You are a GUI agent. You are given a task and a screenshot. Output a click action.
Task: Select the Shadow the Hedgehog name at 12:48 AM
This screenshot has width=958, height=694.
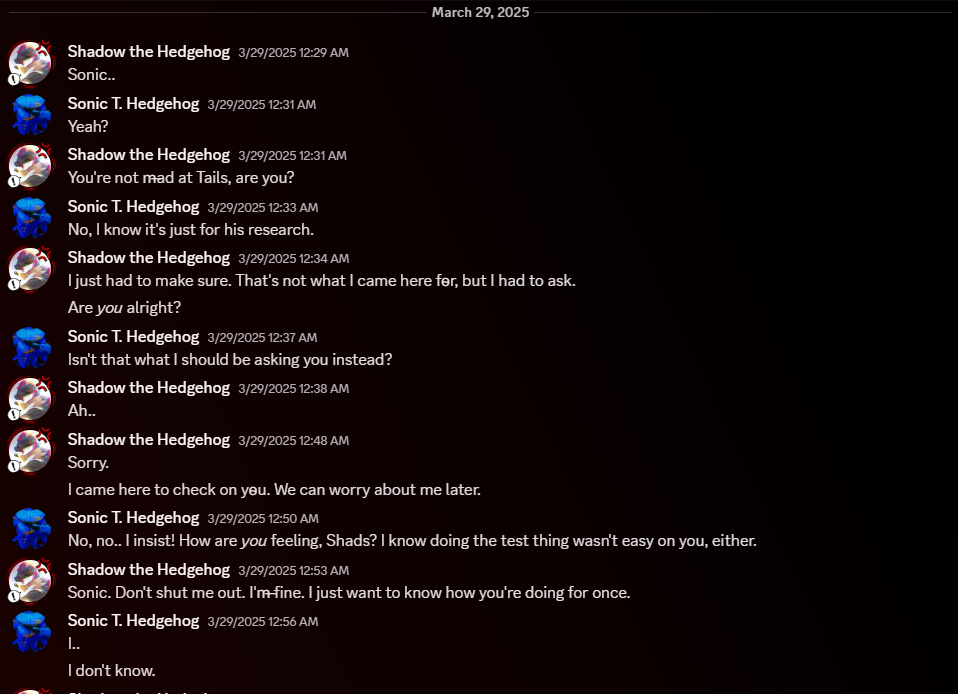coord(148,439)
